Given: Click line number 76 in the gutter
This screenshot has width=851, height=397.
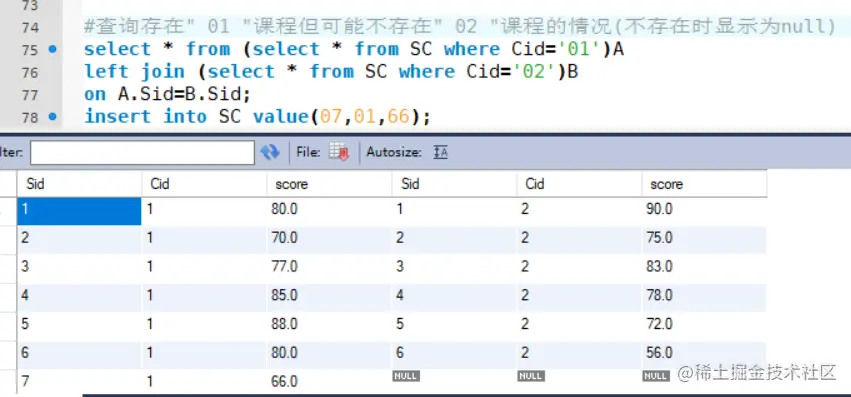Looking at the screenshot, I should pos(29,72).
